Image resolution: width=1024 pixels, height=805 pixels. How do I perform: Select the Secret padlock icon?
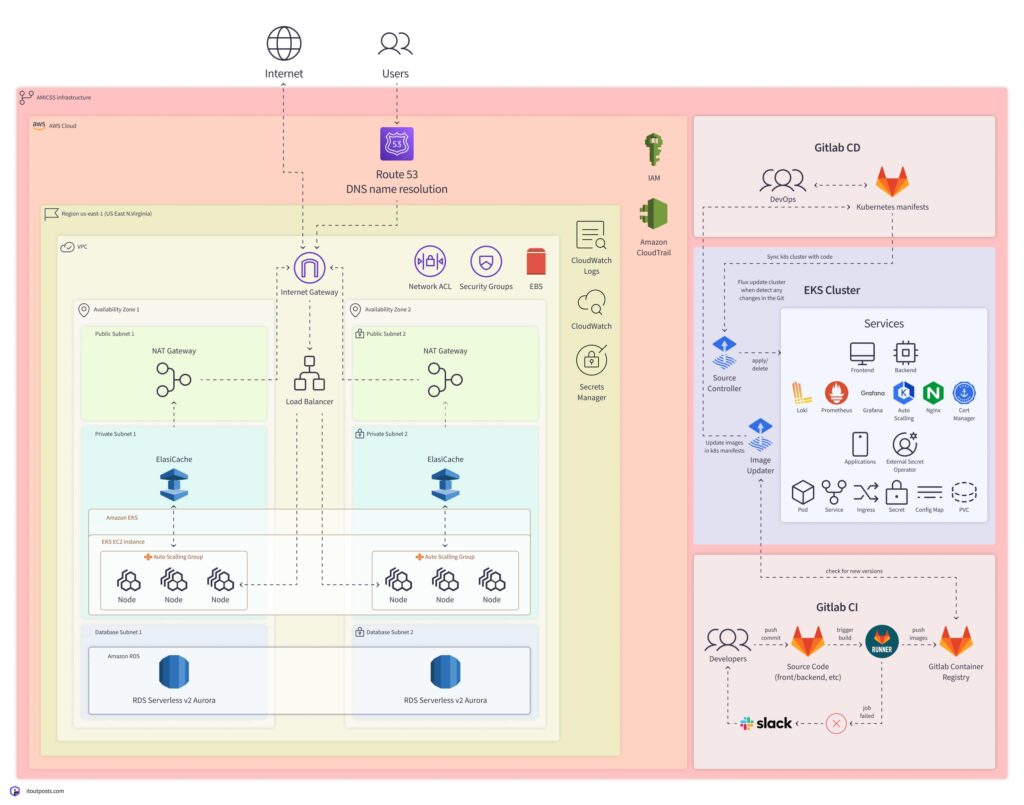[x=897, y=492]
